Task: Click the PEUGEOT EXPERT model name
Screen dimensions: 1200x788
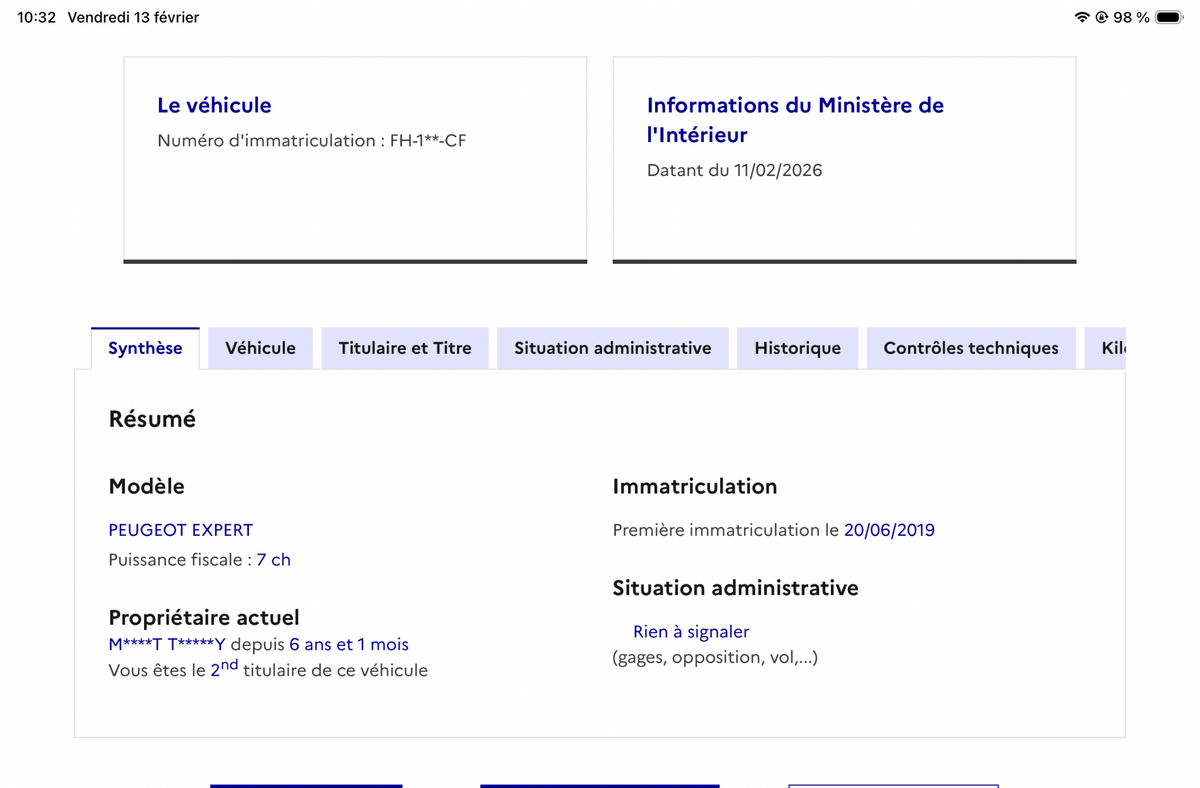Action: pyautogui.click(x=181, y=530)
